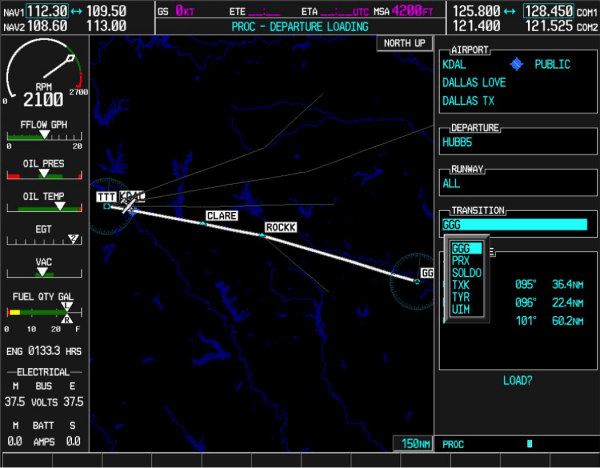The height and width of the screenshot is (468, 600).
Task: Click the PROC page group label
Action: [453, 445]
